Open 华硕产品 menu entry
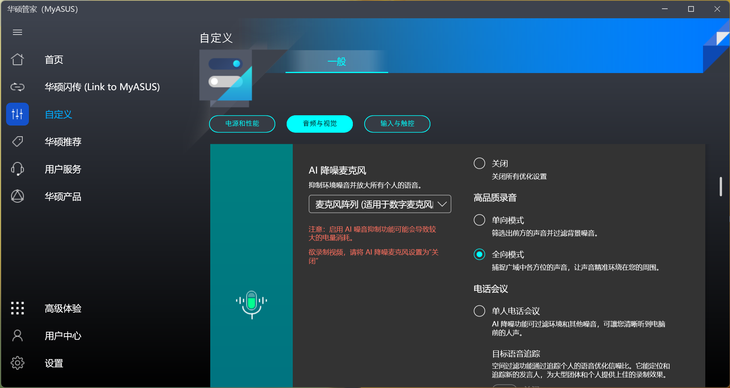 (x=63, y=197)
